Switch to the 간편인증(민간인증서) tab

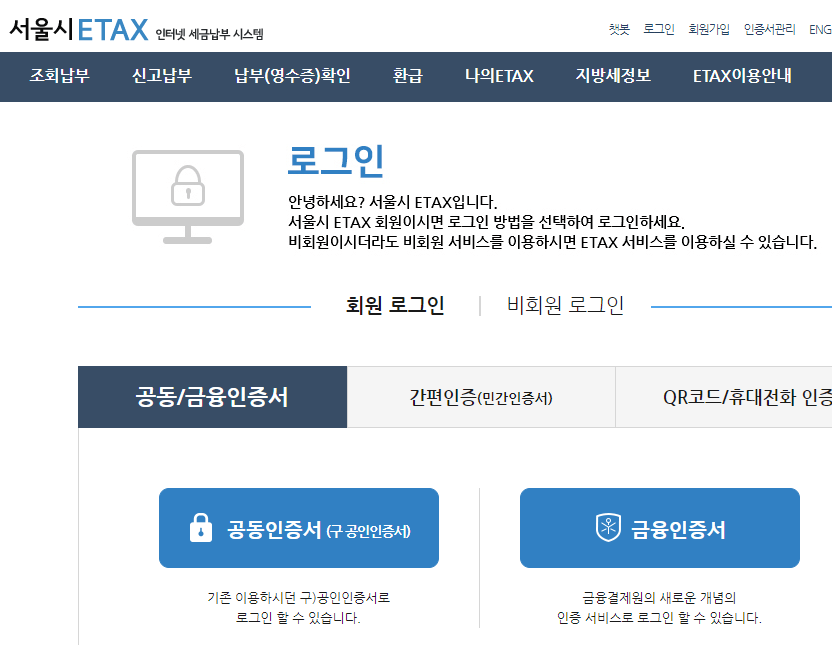click(481, 396)
